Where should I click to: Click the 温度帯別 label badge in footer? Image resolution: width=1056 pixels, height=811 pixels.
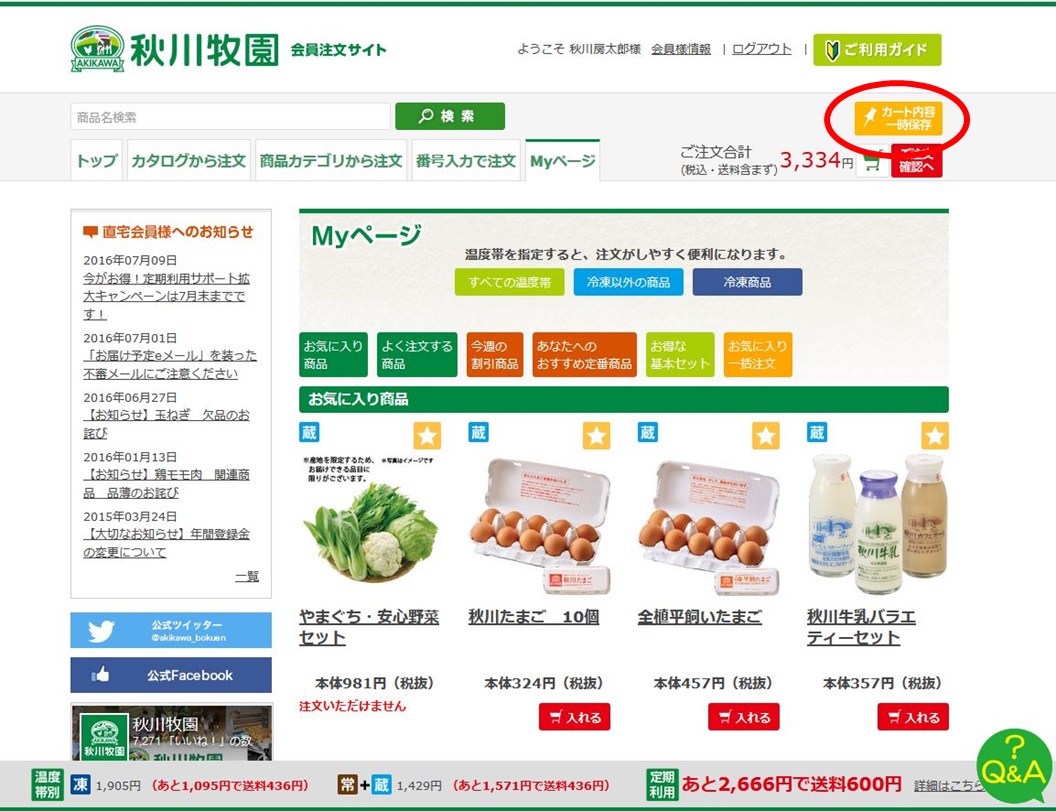tap(48, 785)
